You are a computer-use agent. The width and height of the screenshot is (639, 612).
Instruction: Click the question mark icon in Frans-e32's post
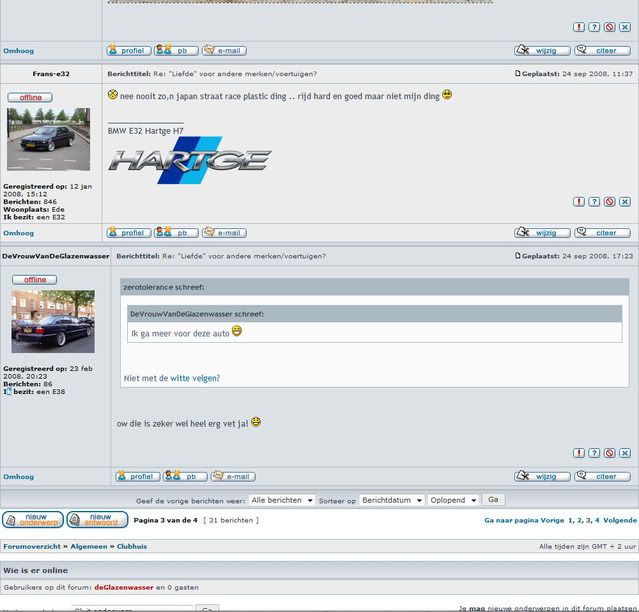point(594,202)
